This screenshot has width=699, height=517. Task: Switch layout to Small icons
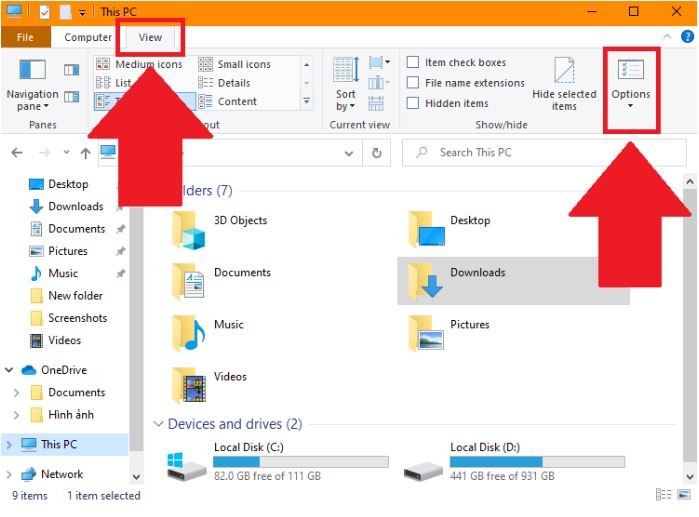[235, 64]
